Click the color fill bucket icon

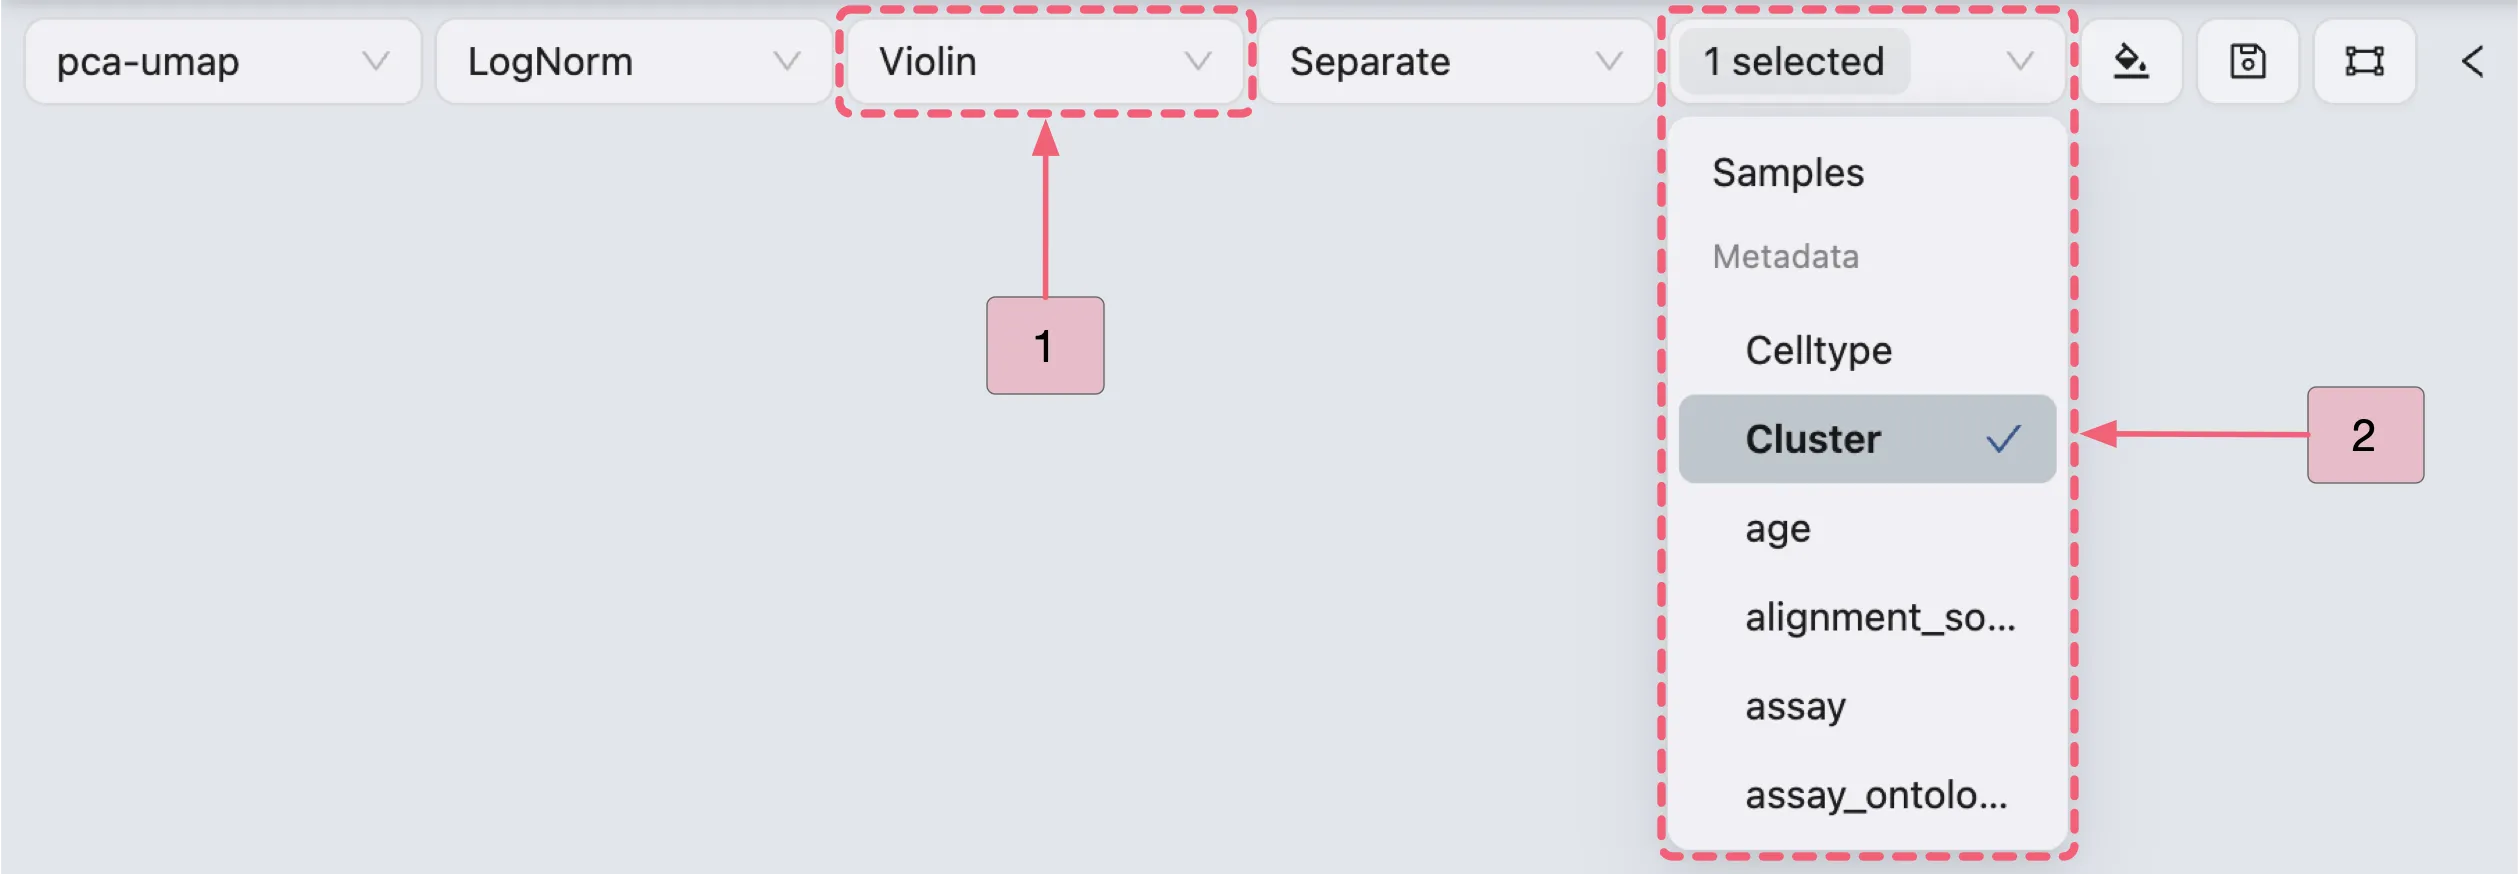click(2131, 61)
